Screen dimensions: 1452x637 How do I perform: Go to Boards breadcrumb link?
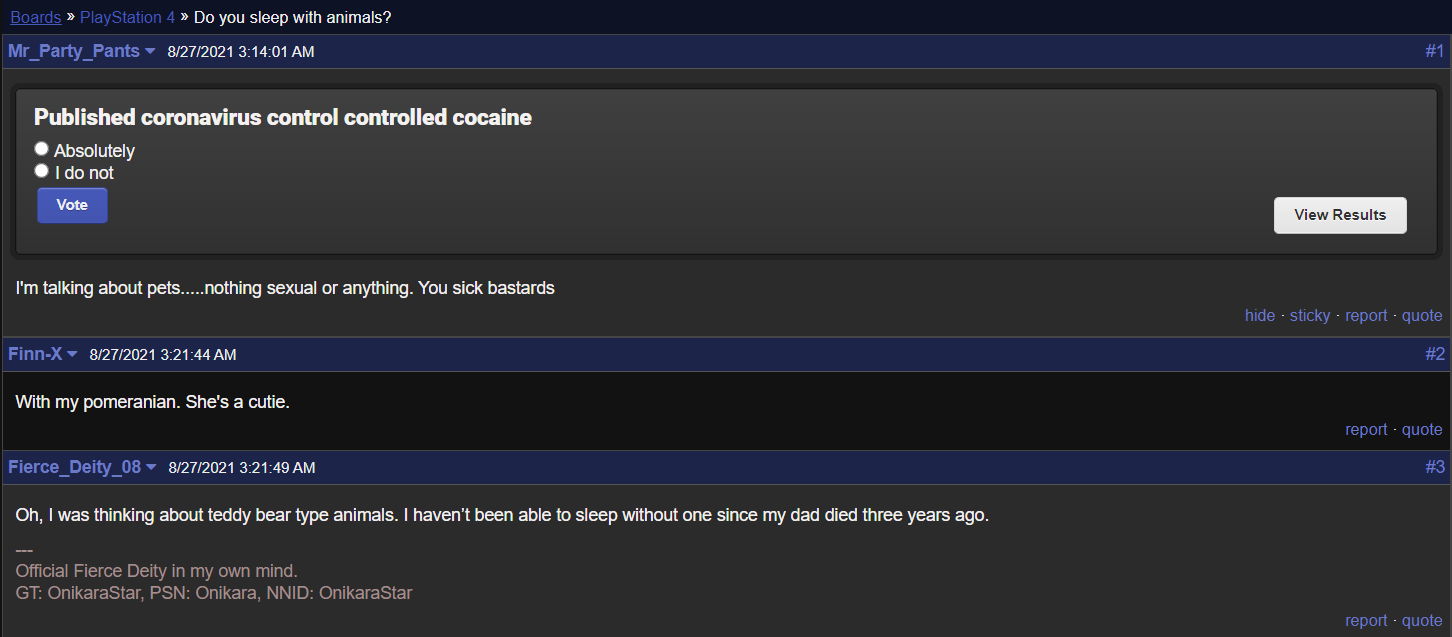pyautogui.click(x=36, y=17)
